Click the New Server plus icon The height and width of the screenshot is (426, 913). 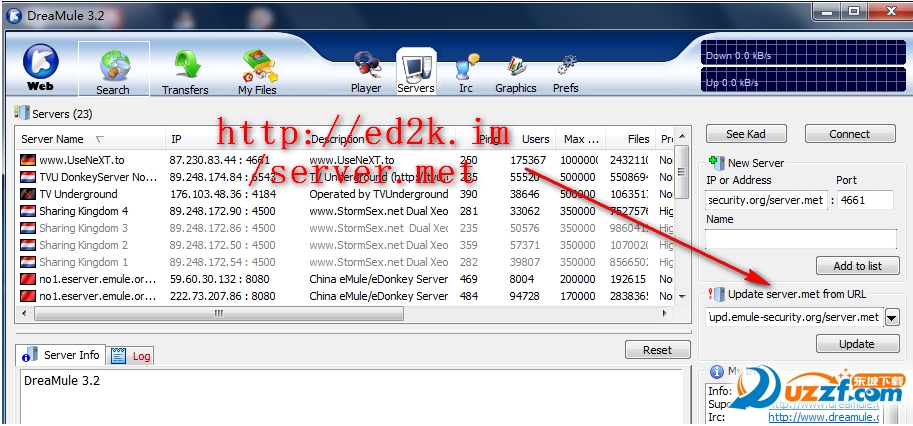point(717,163)
